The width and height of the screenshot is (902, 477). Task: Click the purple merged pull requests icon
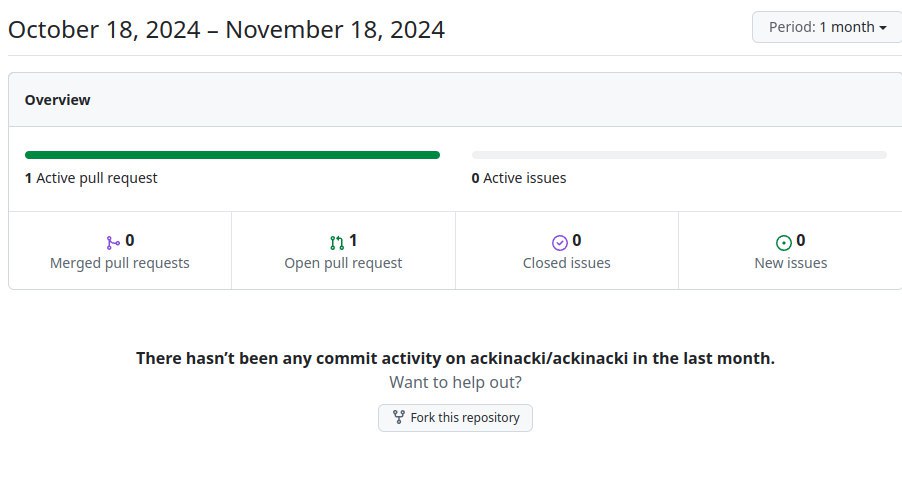pyautogui.click(x=112, y=242)
